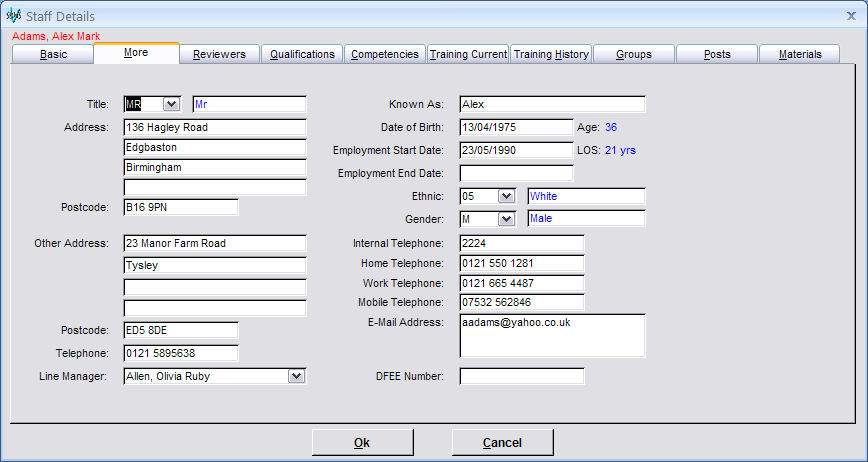Open the Reviewers tab
The image size is (868, 462).
tap(219, 54)
